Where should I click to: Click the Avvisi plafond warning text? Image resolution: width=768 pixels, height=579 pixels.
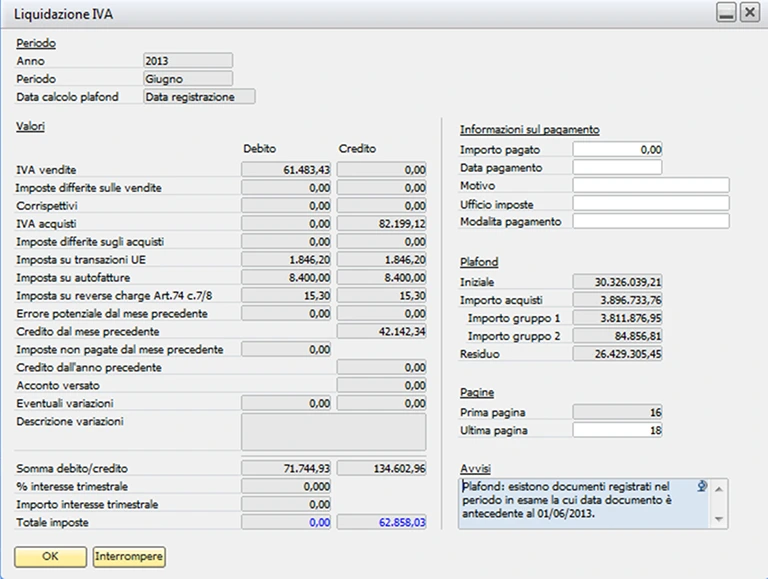click(567, 500)
